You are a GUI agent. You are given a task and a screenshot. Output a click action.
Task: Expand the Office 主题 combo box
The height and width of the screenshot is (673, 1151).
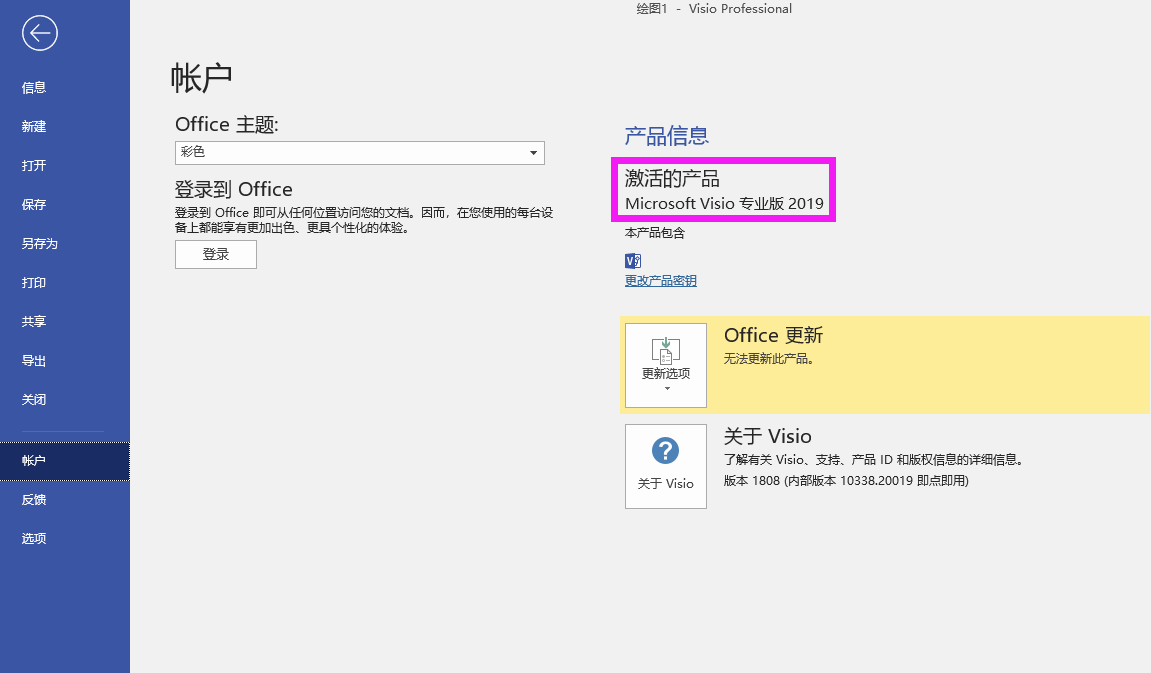[359, 153]
